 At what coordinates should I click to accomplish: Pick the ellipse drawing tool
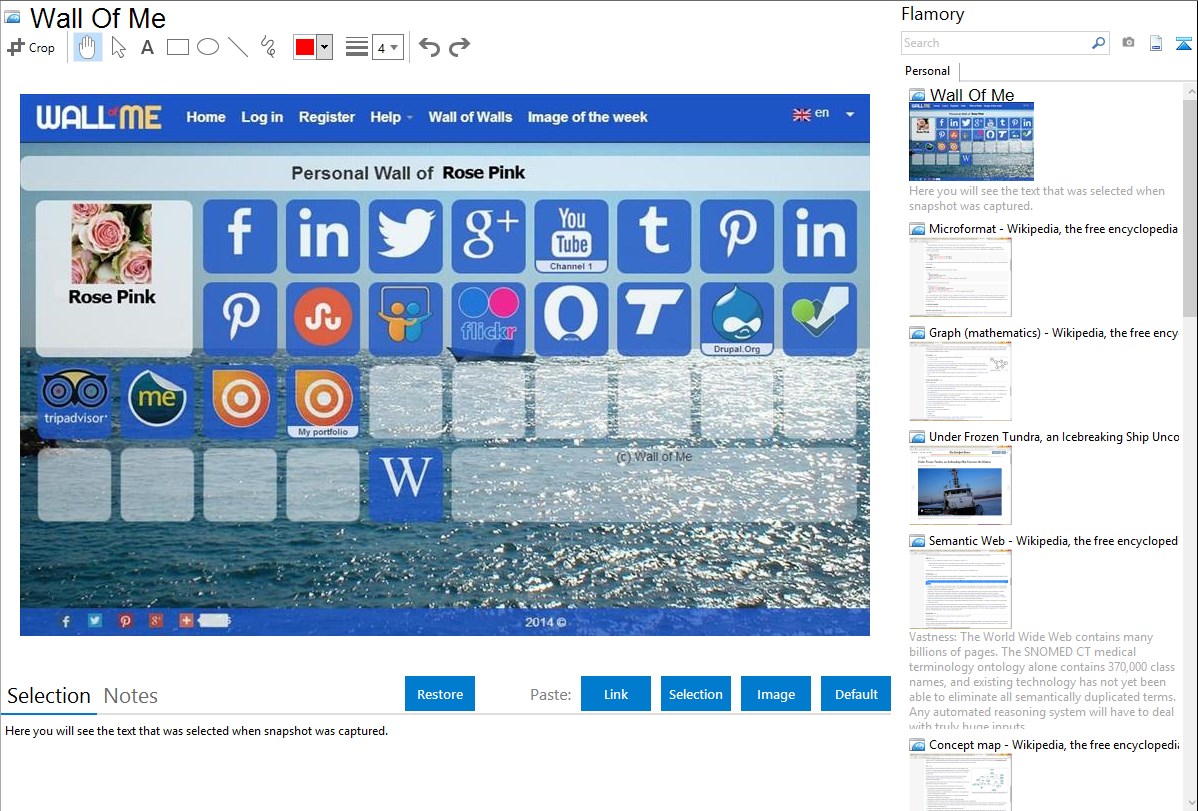click(x=208, y=47)
